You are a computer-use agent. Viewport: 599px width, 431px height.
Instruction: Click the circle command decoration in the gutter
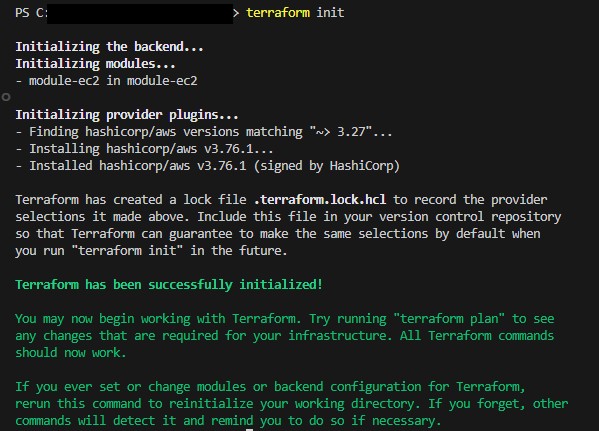pos(6,97)
